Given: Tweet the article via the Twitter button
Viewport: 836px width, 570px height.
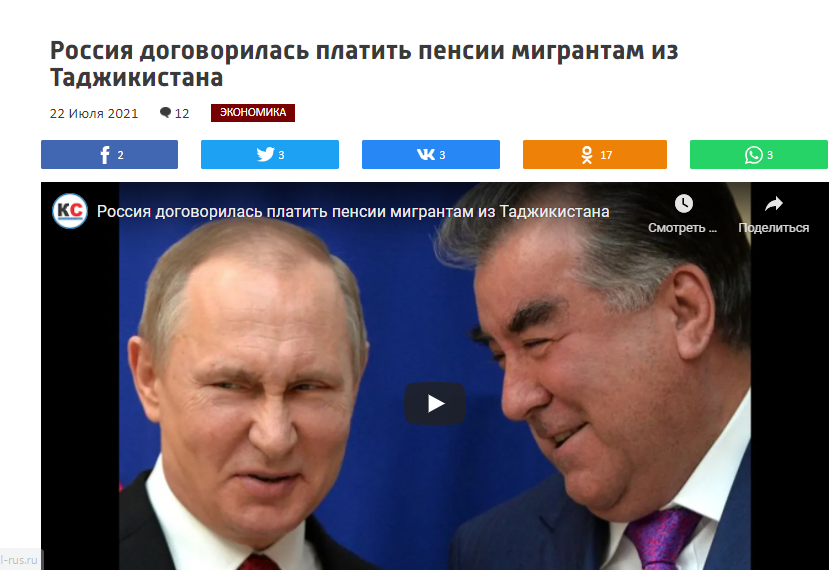Looking at the screenshot, I should (270, 155).
